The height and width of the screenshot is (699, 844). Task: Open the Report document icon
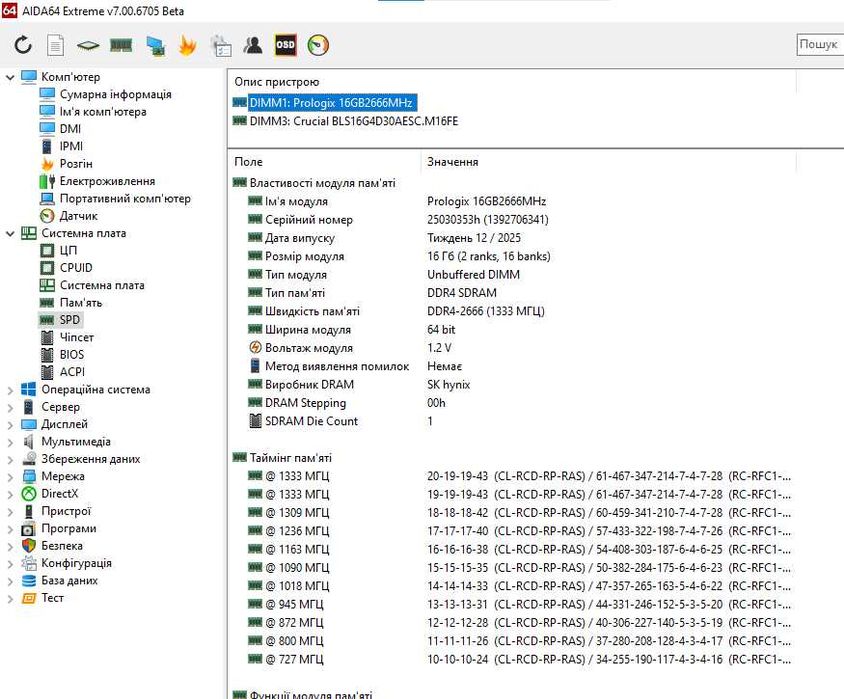click(x=55, y=45)
